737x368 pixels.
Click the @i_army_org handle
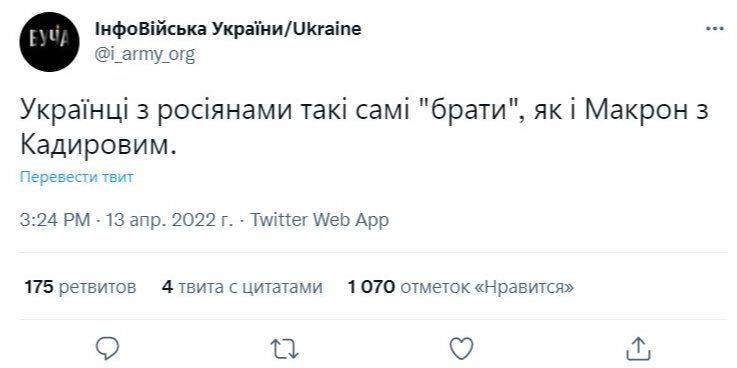click(x=144, y=55)
